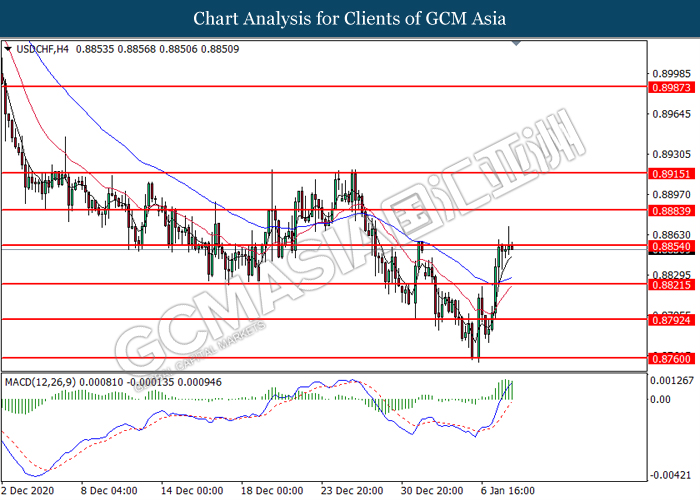Click the 14 Dec 00:00 date label

click(x=192, y=491)
